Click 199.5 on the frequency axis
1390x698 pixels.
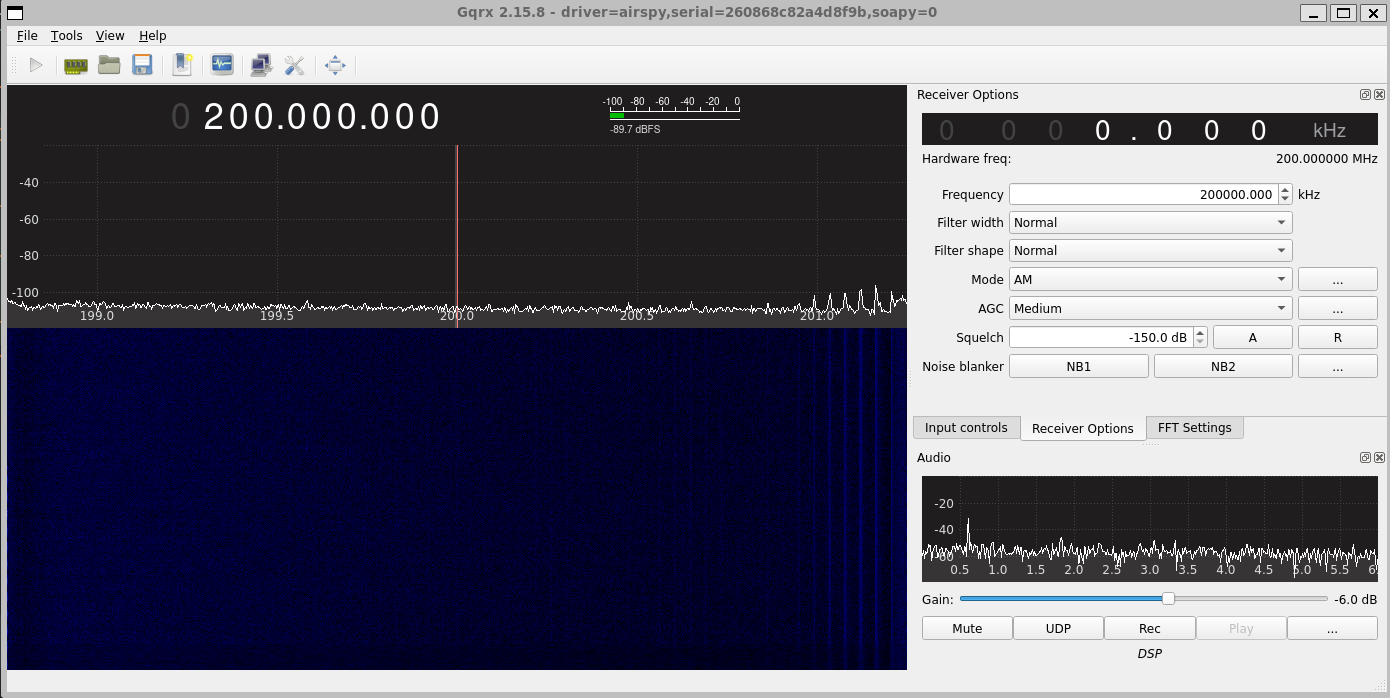point(277,316)
